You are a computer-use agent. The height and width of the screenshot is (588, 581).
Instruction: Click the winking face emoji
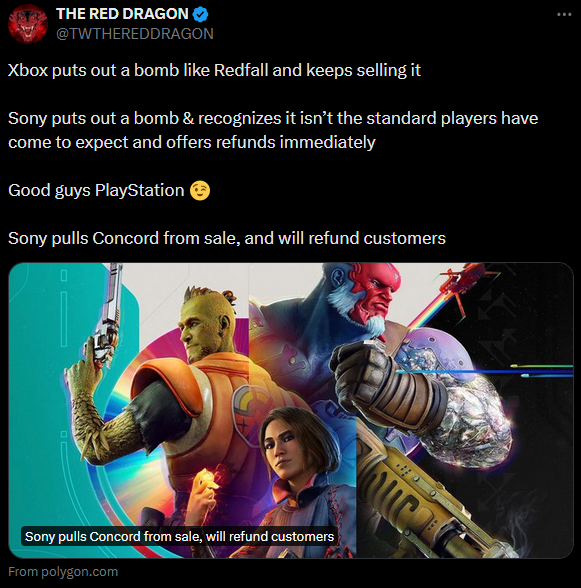[200, 190]
